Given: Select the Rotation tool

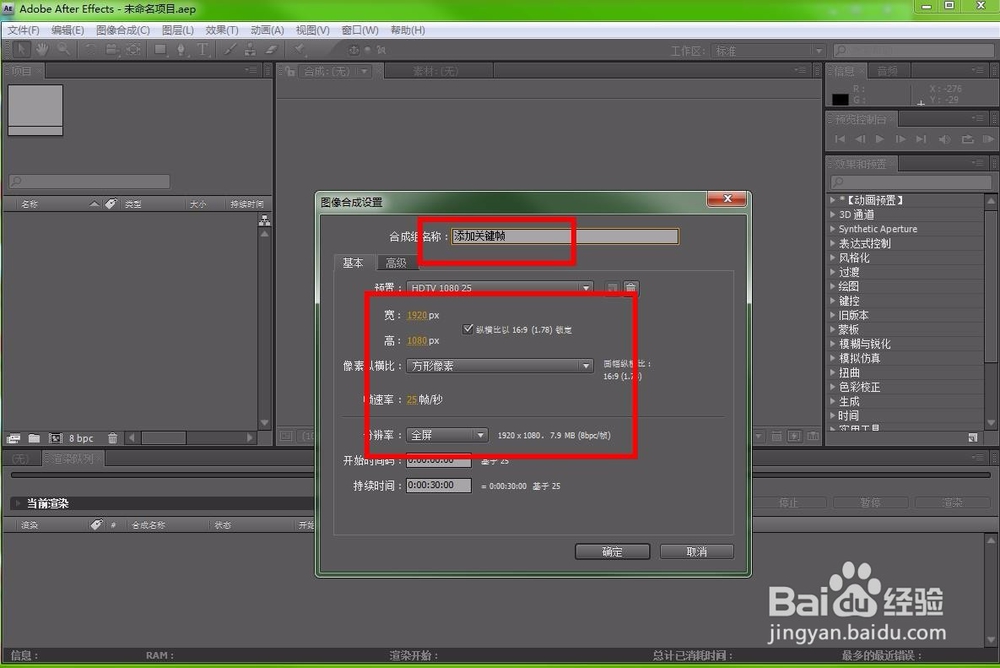Looking at the screenshot, I should pos(91,49).
